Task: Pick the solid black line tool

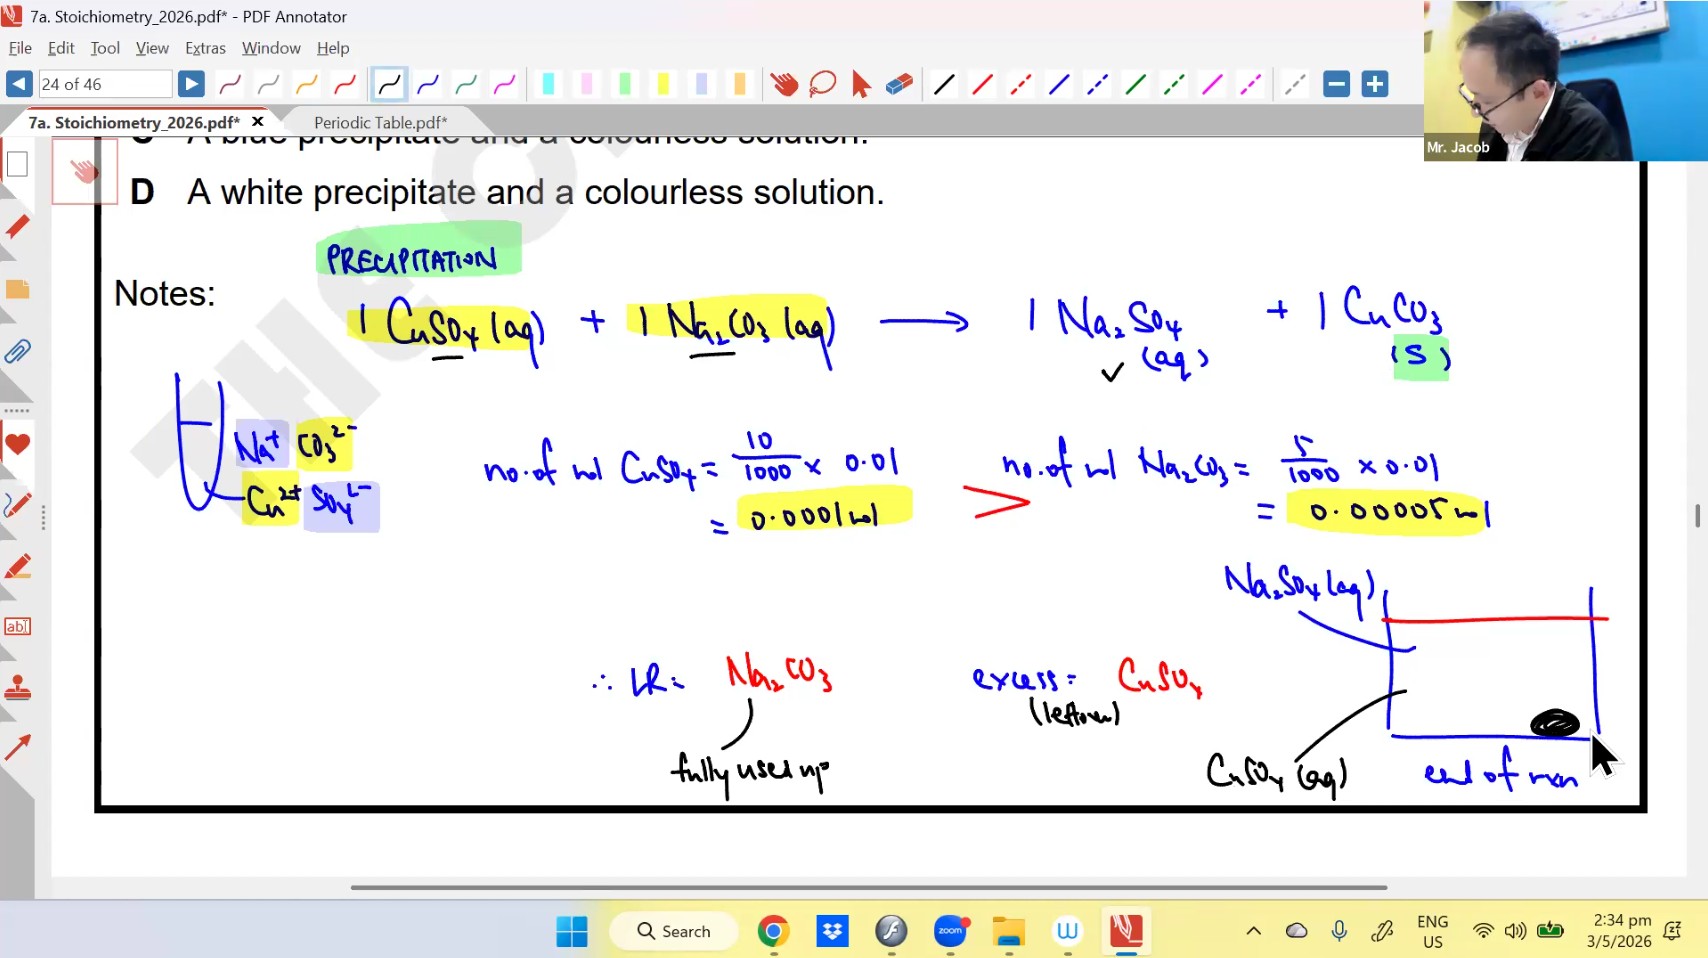Action: 944,84
